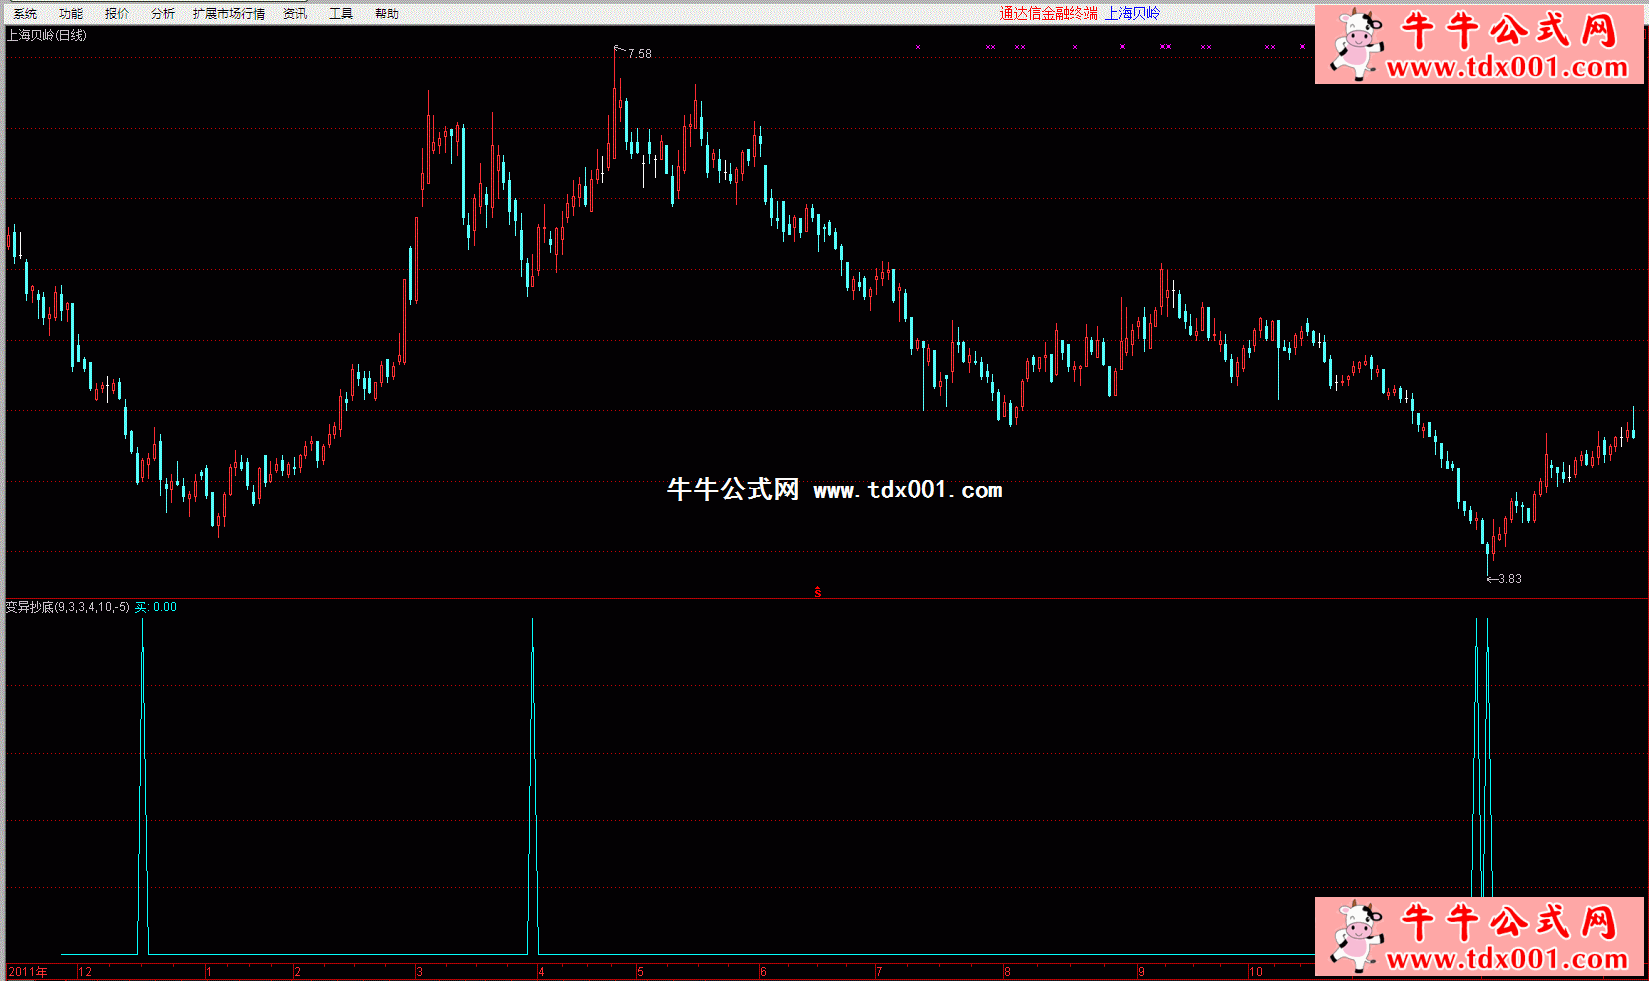The width and height of the screenshot is (1649, 981).
Task: Click the 2011年 label on time axis
Action: (x=27, y=972)
